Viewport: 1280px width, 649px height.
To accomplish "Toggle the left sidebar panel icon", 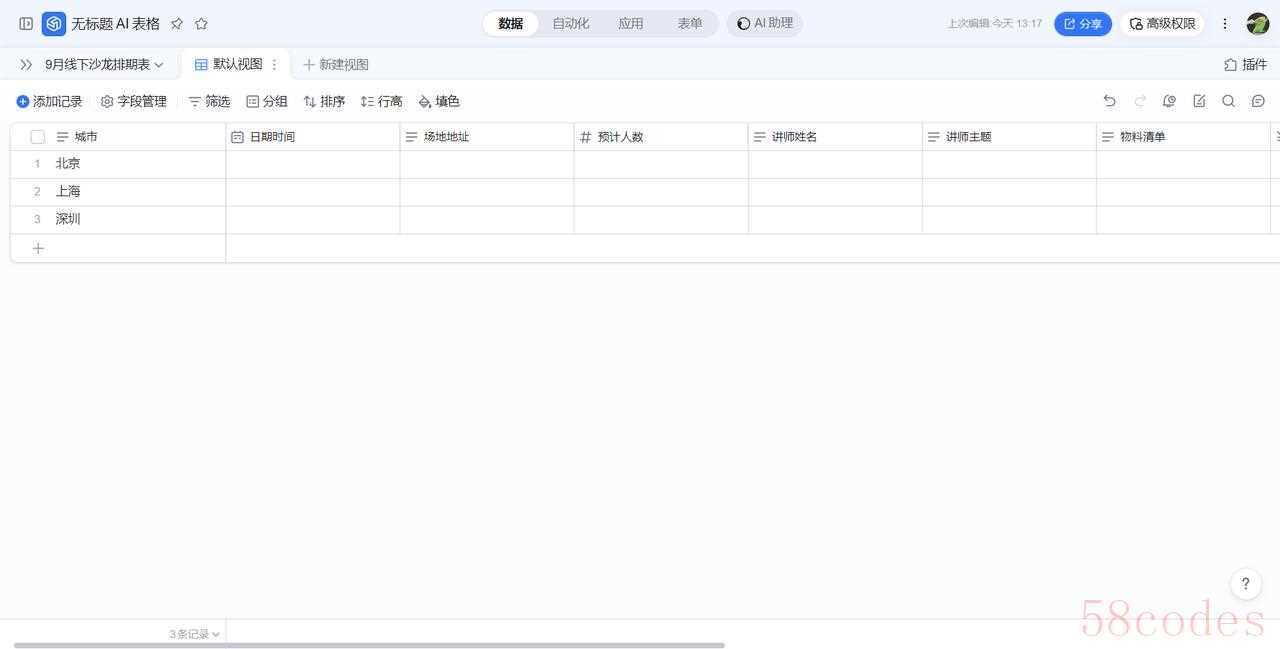I will pos(26,24).
